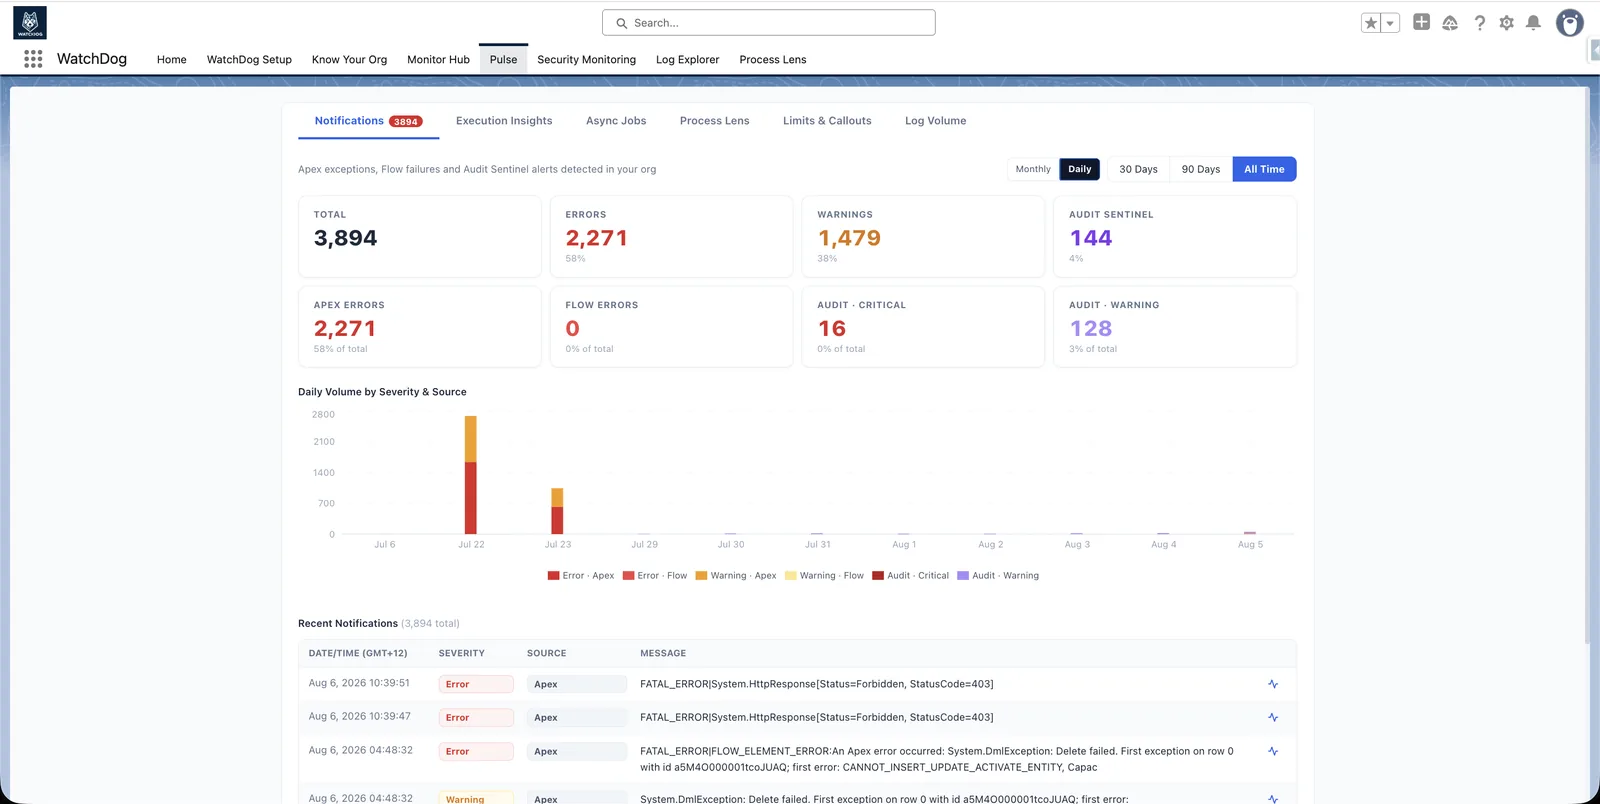Open the Help question mark icon
This screenshot has width=1600, height=804.
(1480, 22)
